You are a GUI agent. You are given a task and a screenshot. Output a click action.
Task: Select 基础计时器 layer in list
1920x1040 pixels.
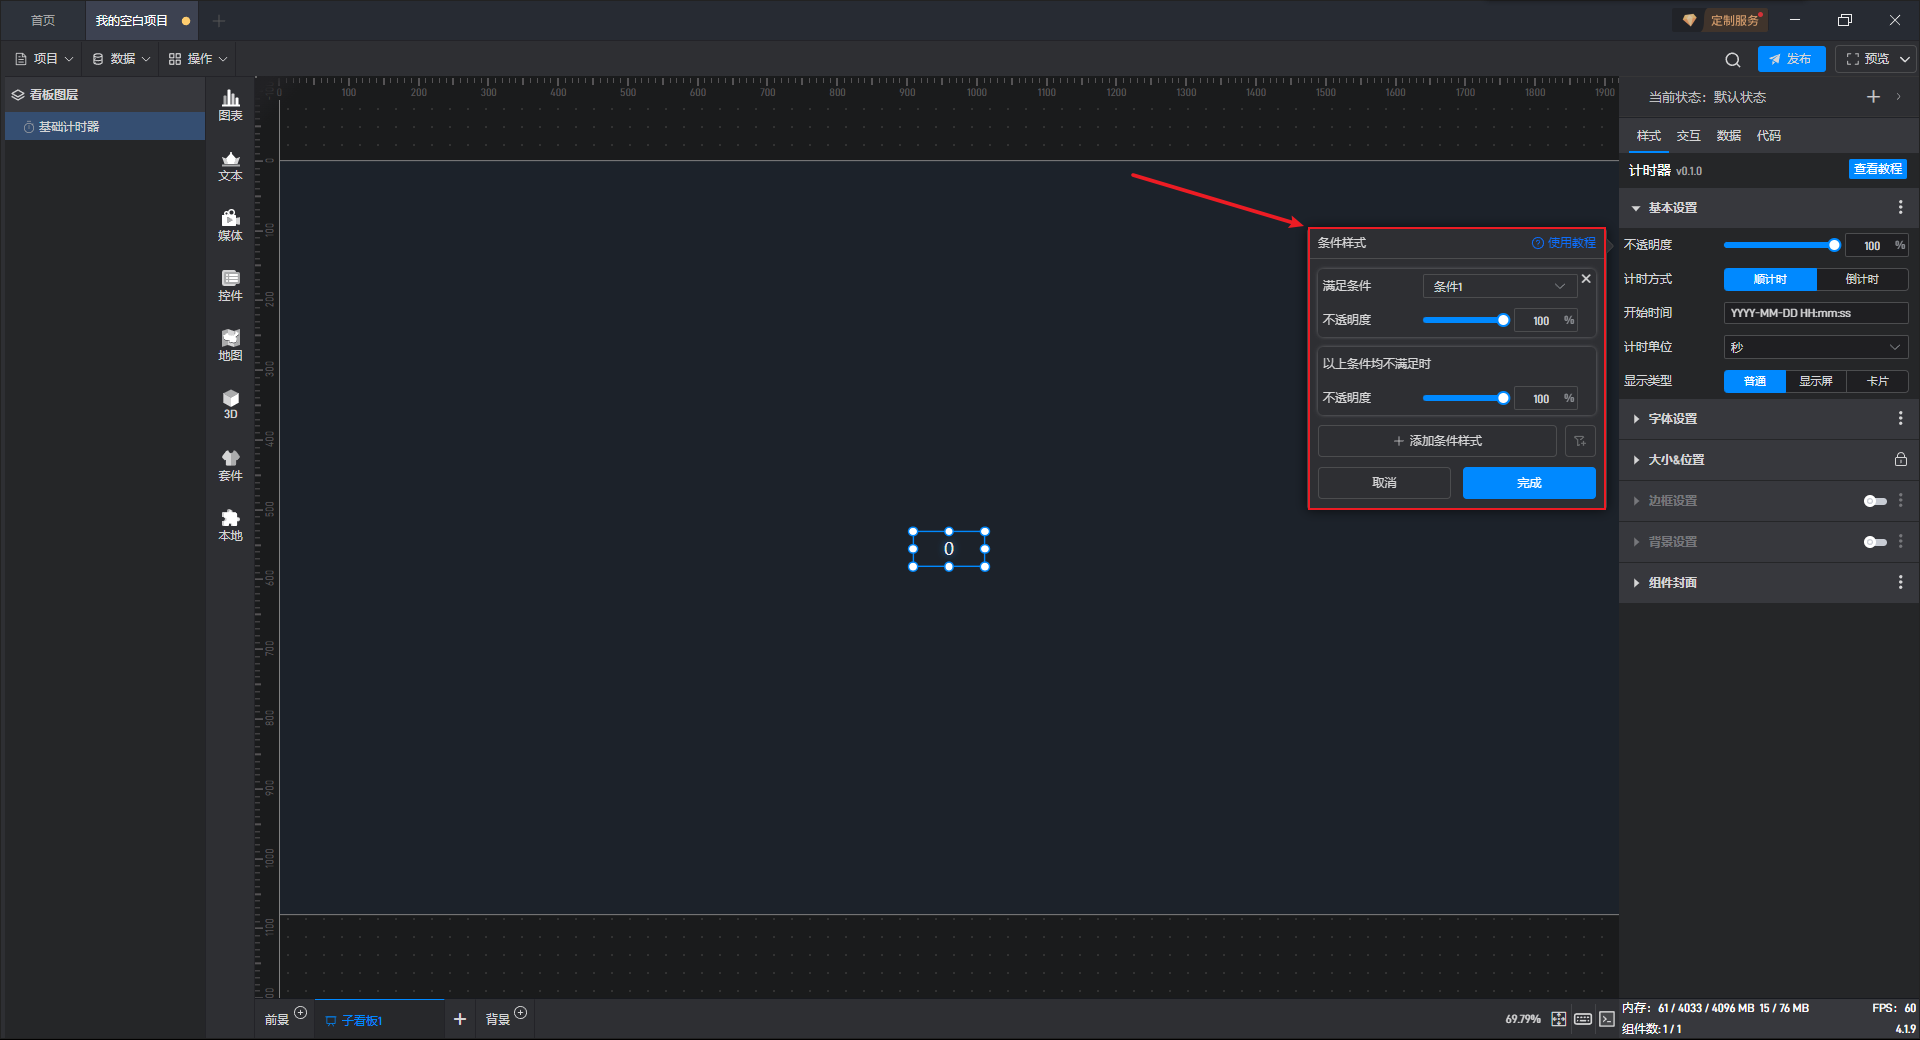(x=105, y=127)
